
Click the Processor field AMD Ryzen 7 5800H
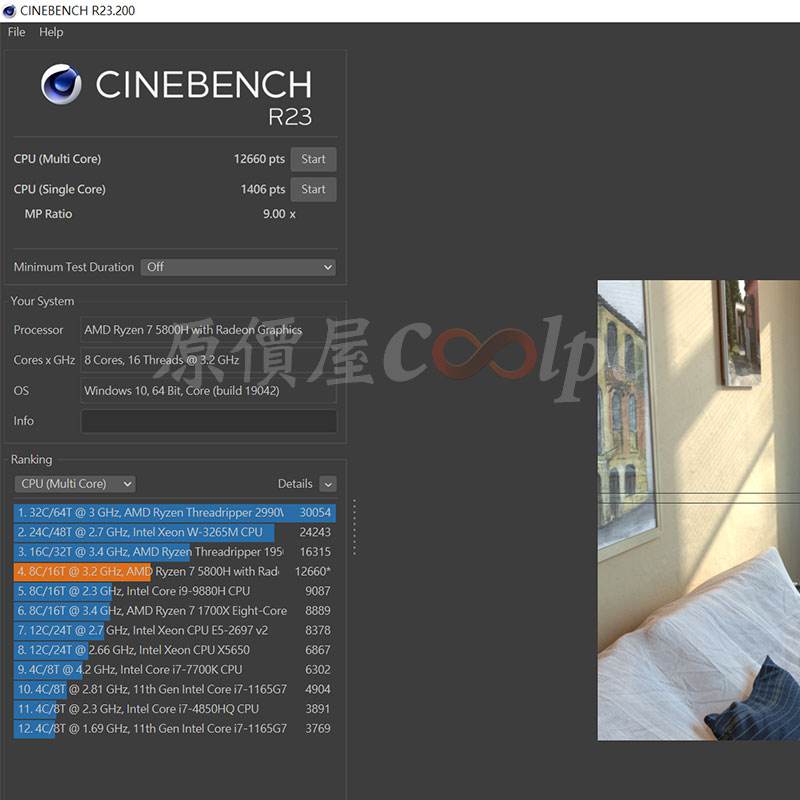pyautogui.click(x=209, y=330)
